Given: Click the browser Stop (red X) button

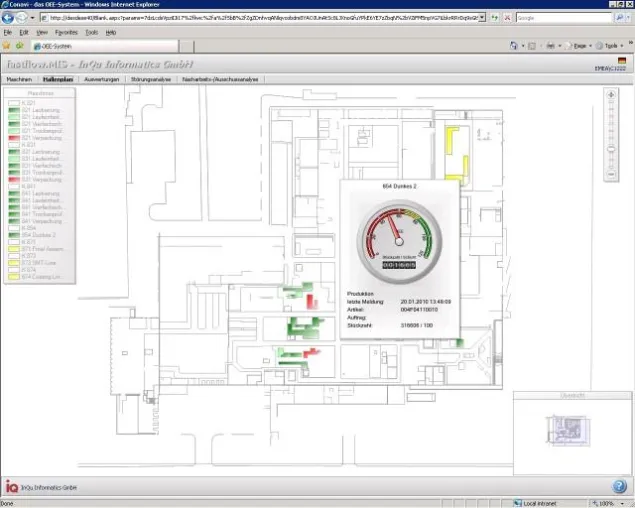Looking at the screenshot, I should [x=507, y=18].
